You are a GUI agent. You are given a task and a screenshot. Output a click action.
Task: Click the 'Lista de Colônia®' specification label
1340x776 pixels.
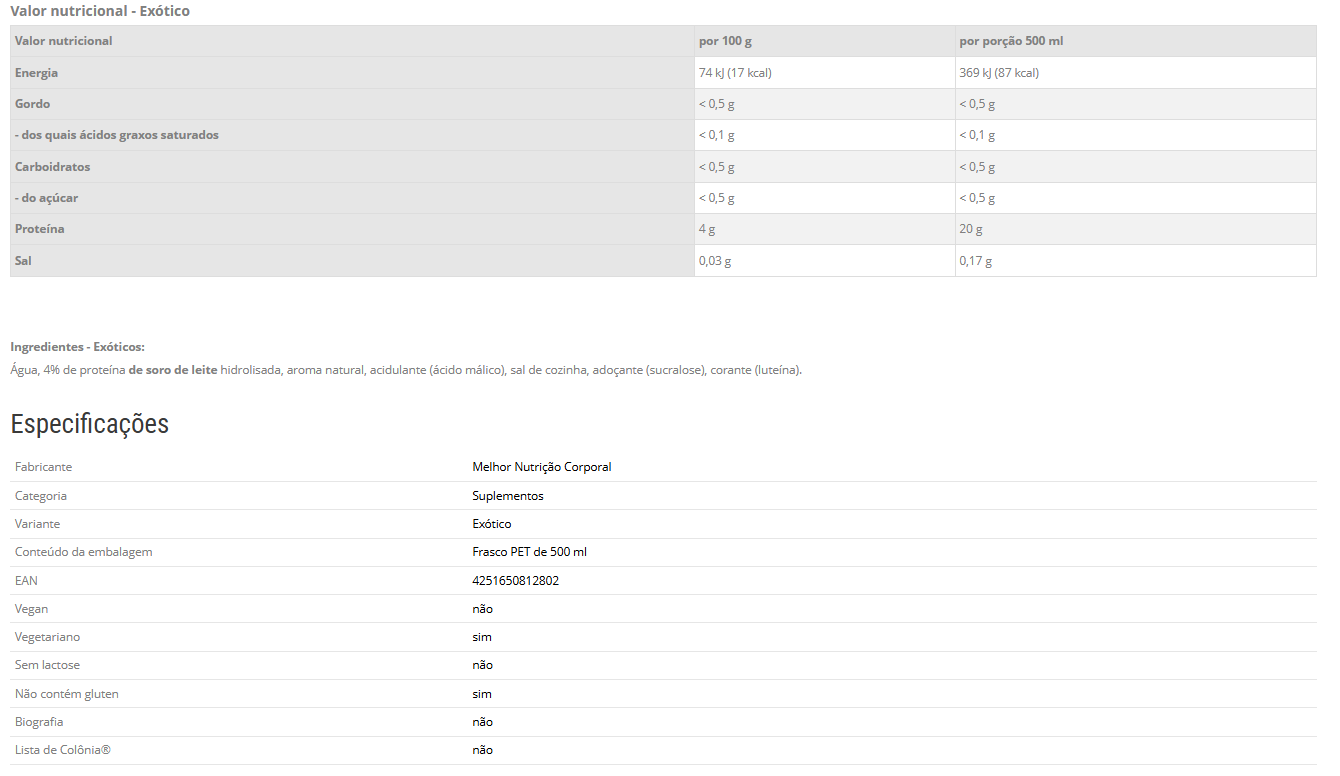tap(62, 750)
